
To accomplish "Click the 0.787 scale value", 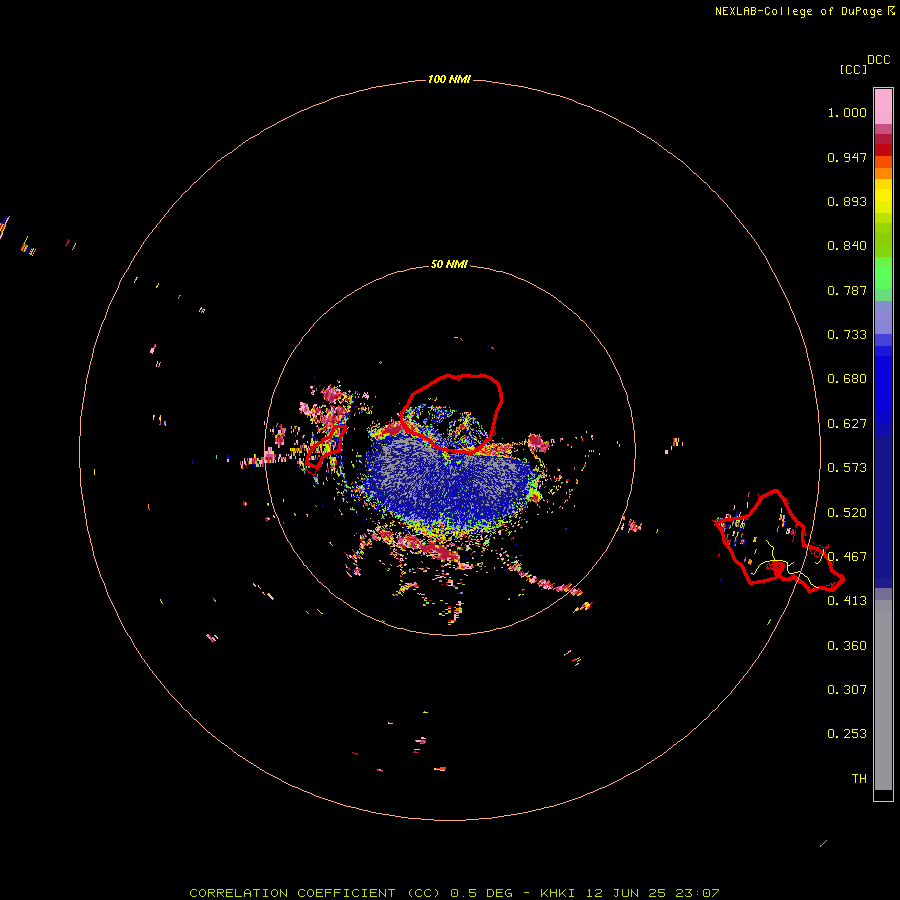I will click(847, 290).
